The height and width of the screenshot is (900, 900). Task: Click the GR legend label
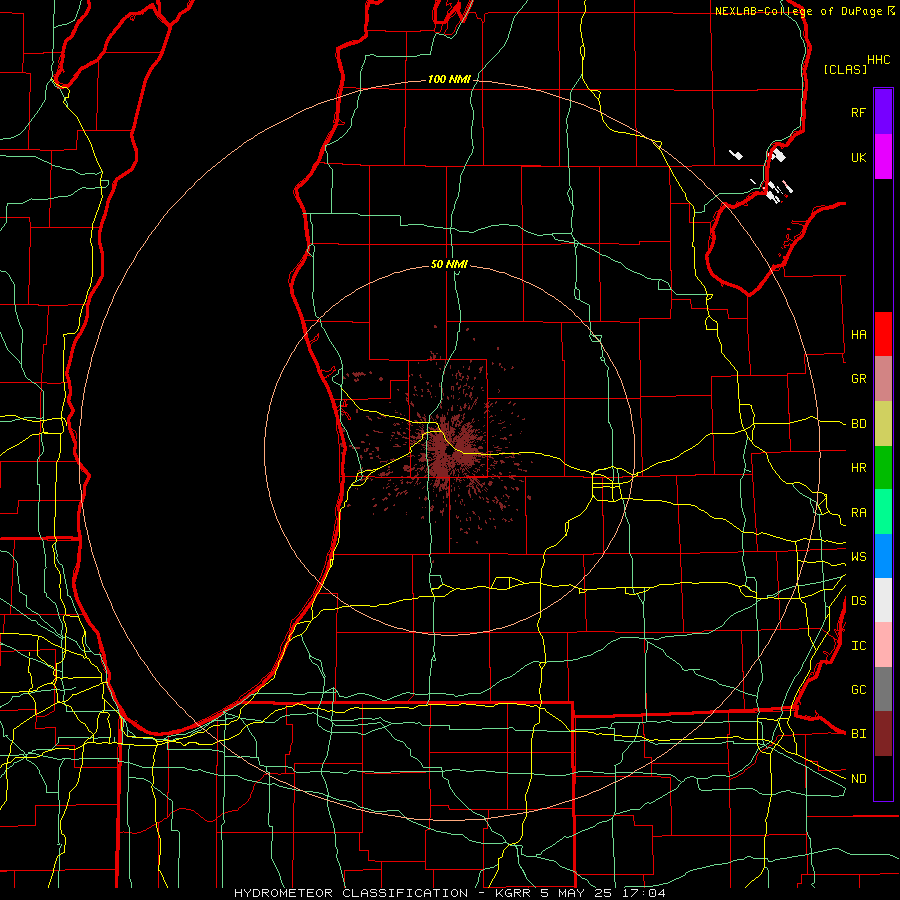point(858,379)
